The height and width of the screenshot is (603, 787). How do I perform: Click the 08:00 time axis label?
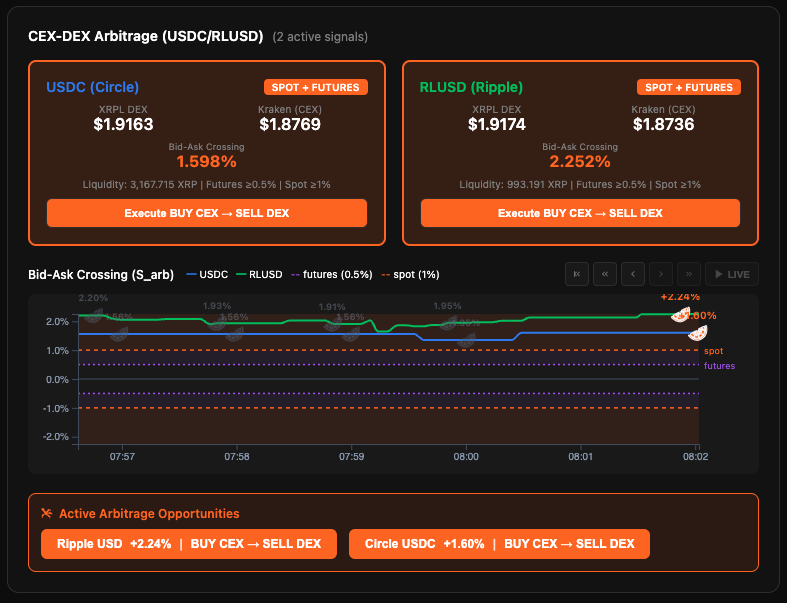[x=466, y=456]
